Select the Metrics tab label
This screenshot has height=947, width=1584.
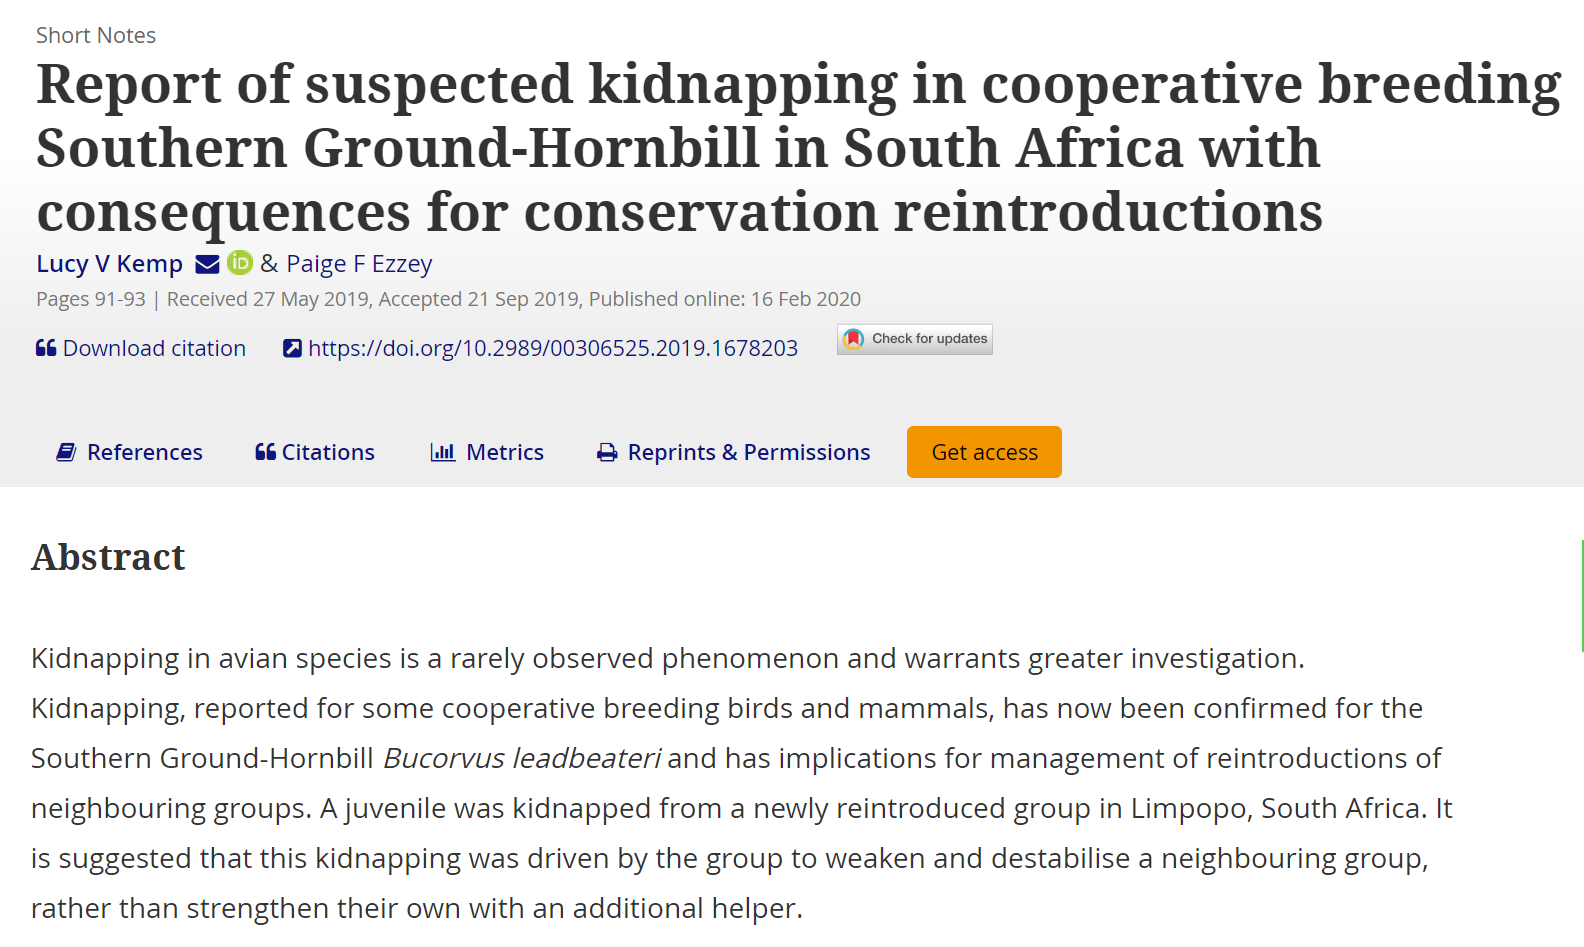pos(505,452)
